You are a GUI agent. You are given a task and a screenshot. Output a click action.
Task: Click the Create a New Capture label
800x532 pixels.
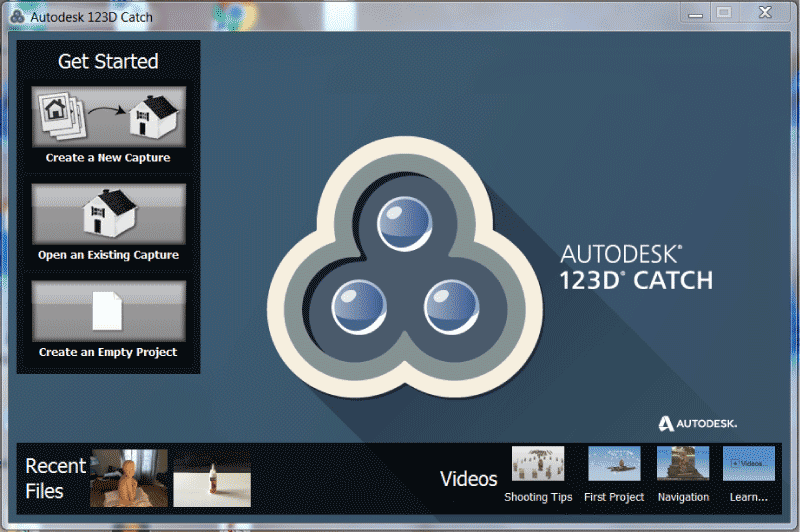point(108,158)
